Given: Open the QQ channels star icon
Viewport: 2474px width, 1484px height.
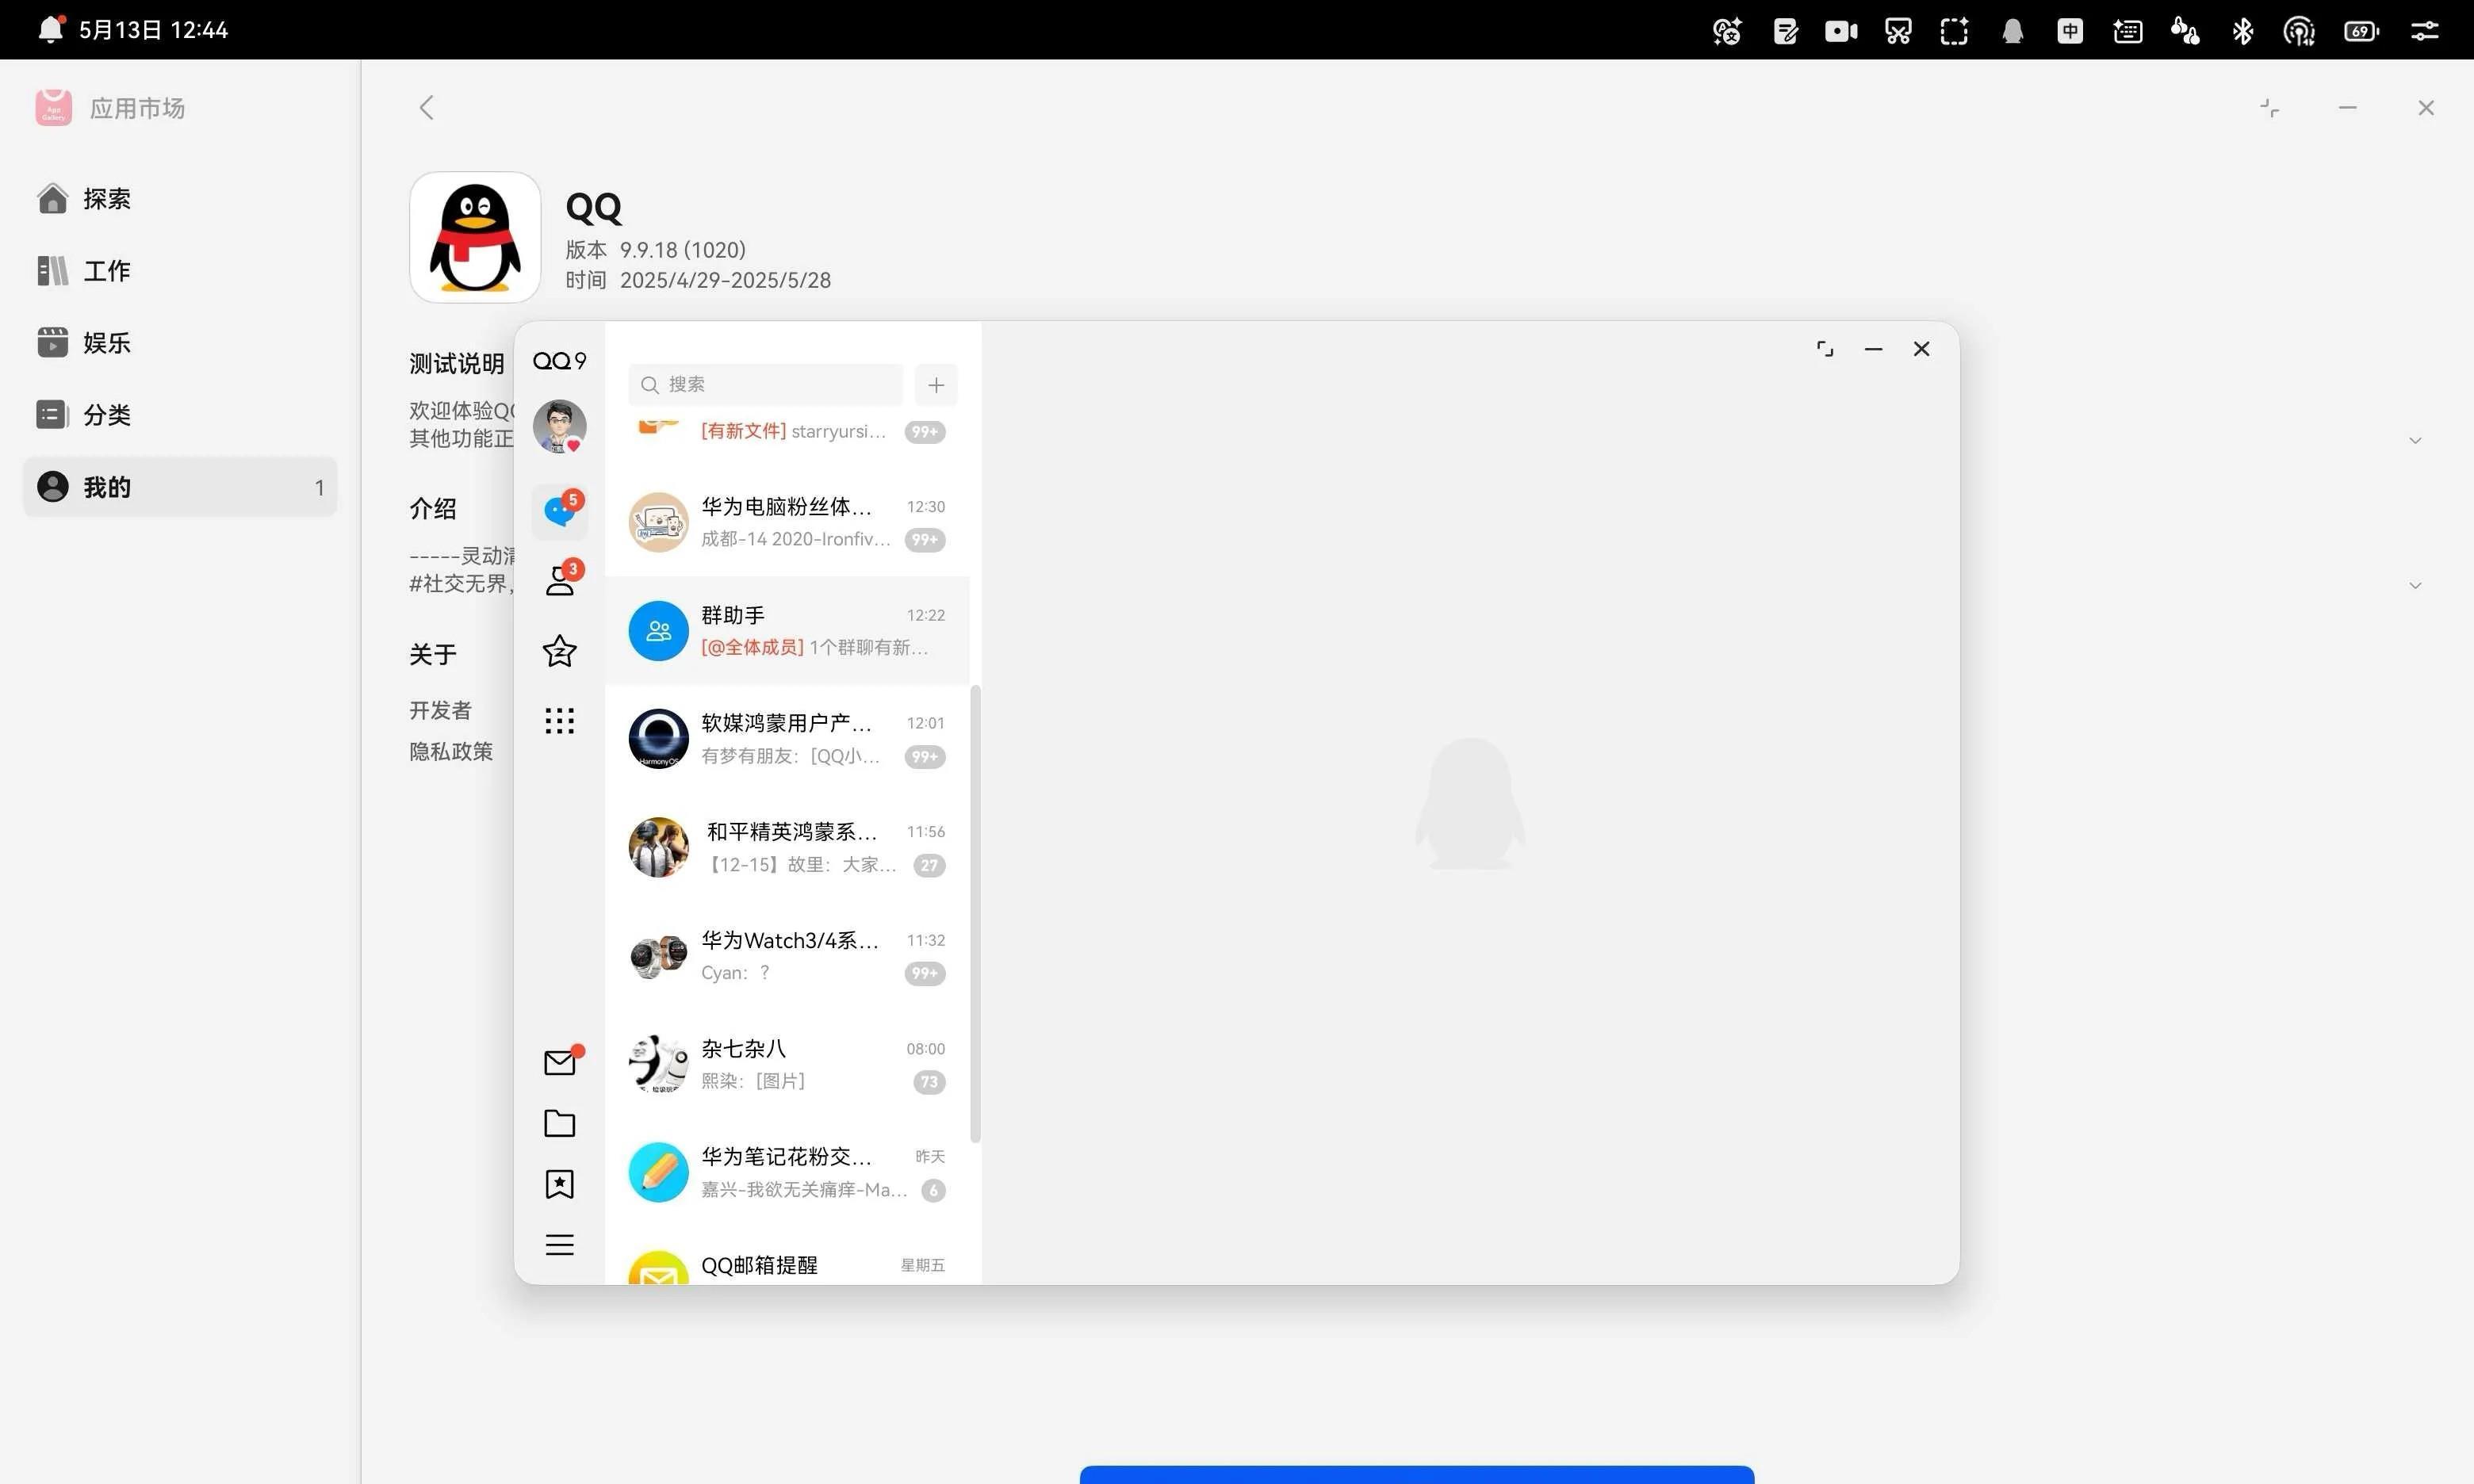Looking at the screenshot, I should coord(560,651).
